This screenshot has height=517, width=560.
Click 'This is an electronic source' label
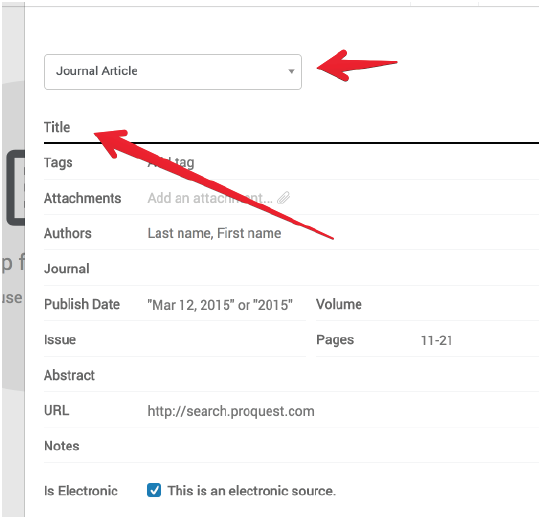(x=252, y=491)
